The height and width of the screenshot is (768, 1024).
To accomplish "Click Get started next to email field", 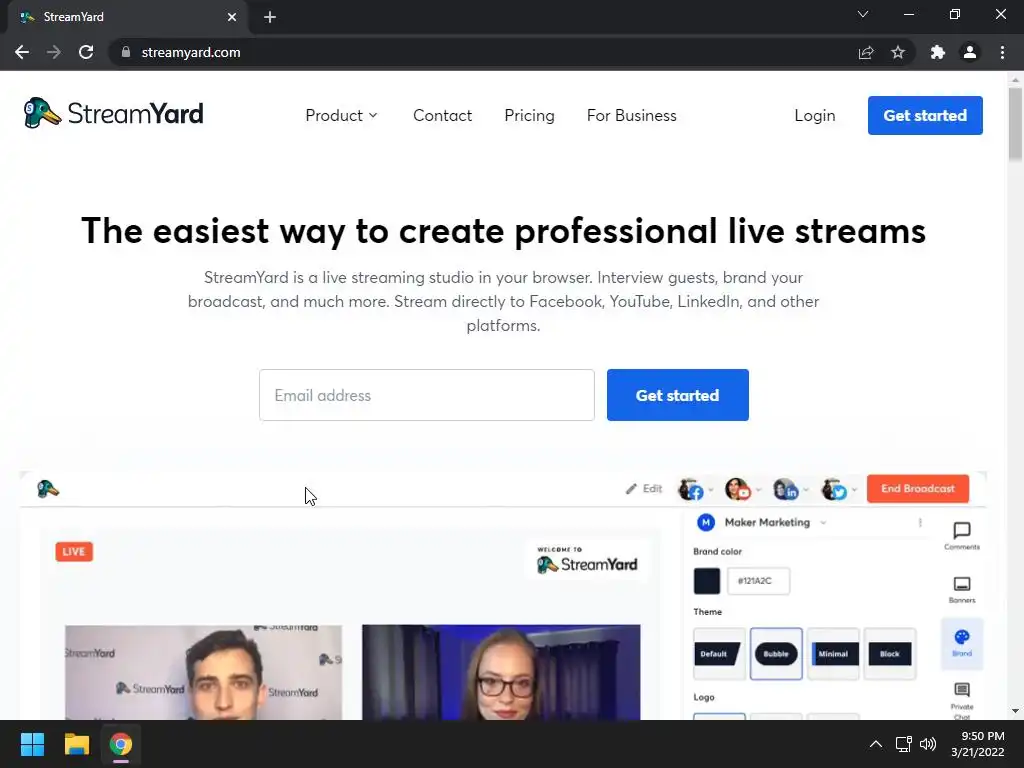I will 677,395.
